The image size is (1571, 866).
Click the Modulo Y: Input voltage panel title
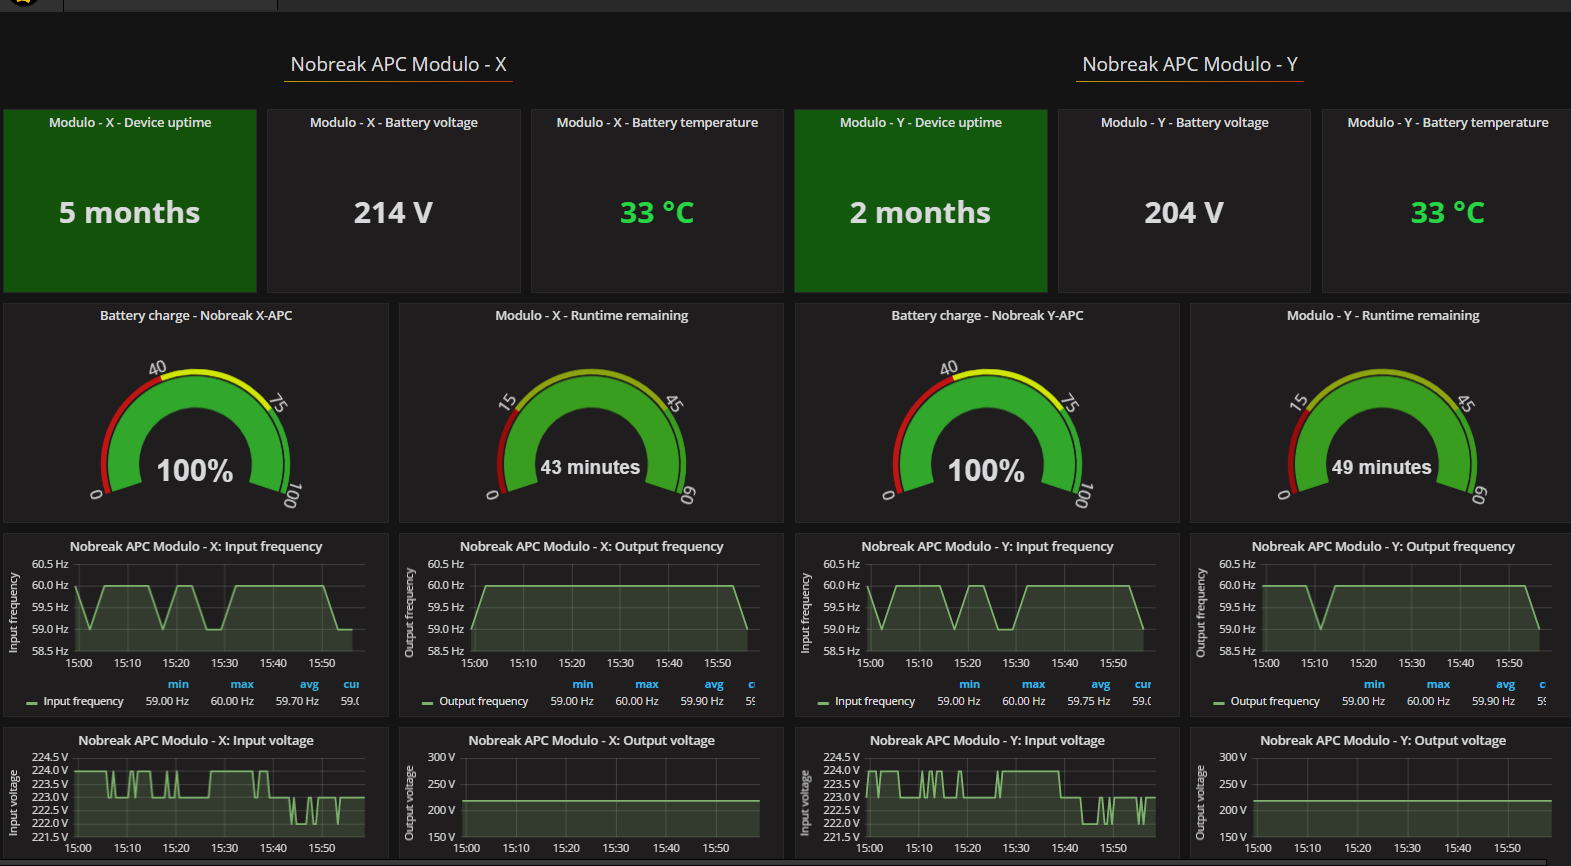(x=987, y=740)
